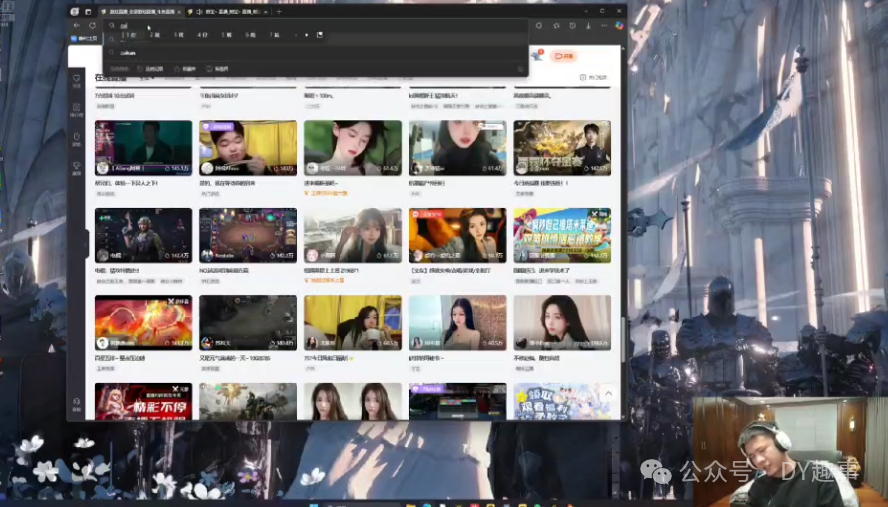Go back in the browser
Viewport: 888px width, 507px height.
click(76, 25)
